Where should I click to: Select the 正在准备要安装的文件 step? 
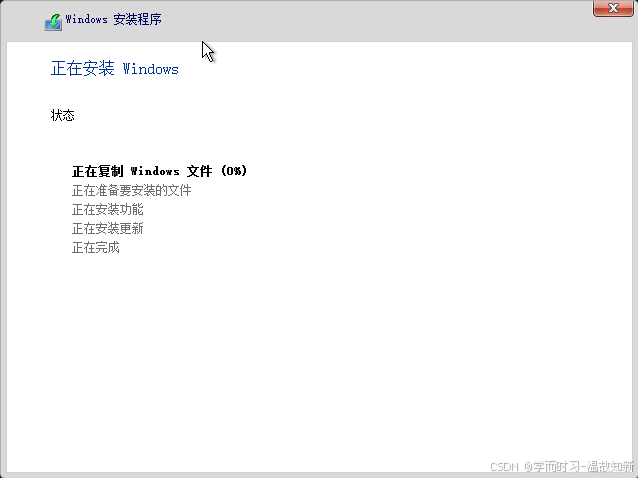[x=131, y=190]
